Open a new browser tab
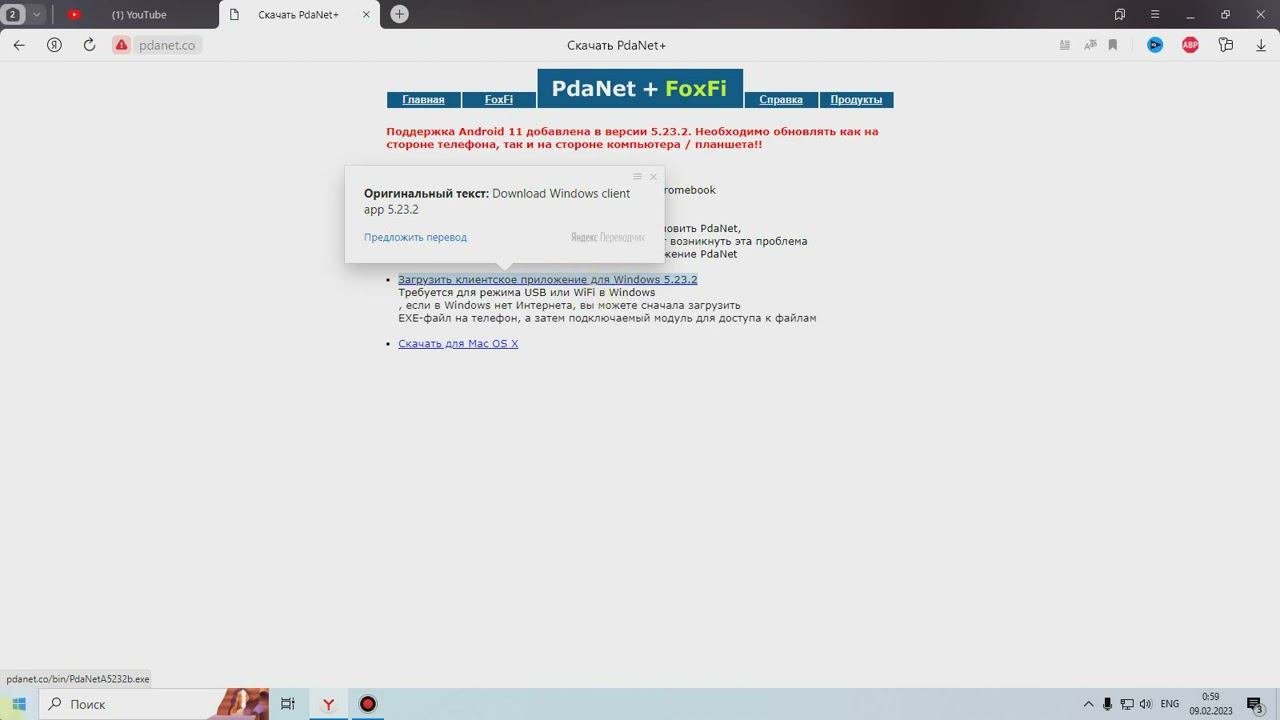 click(399, 14)
